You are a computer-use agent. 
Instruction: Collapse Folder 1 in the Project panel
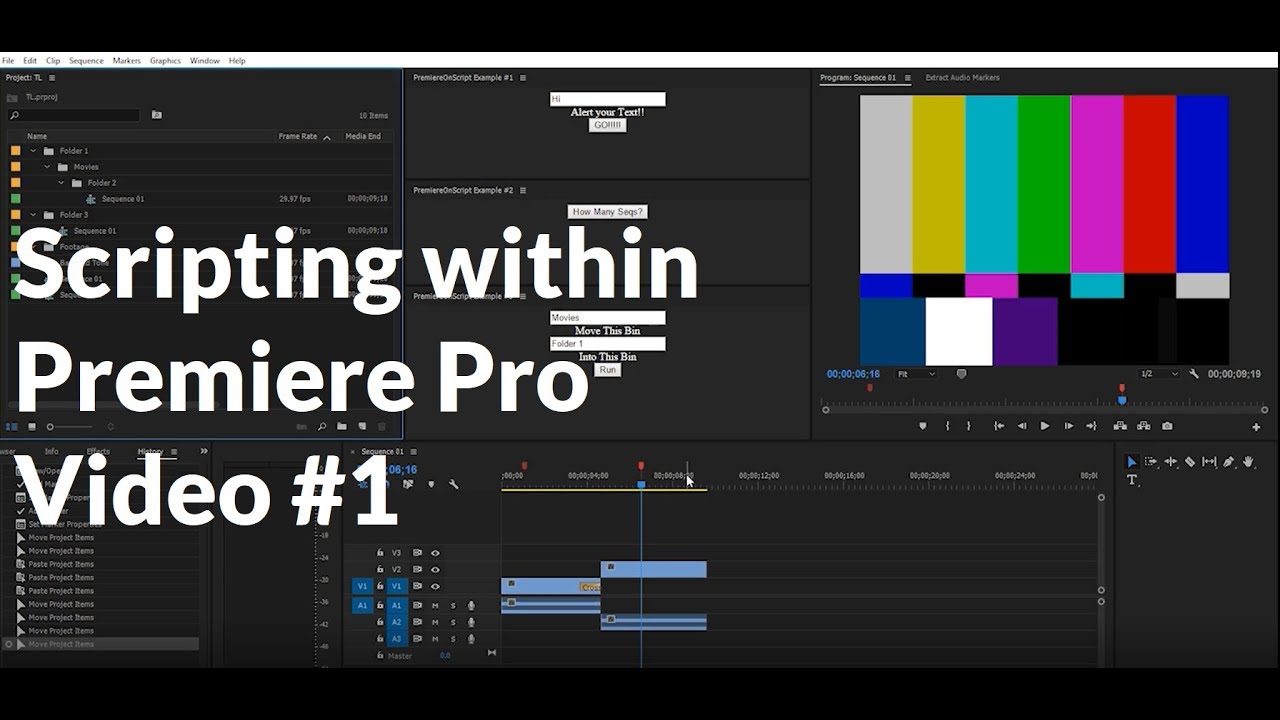coord(32,150)
